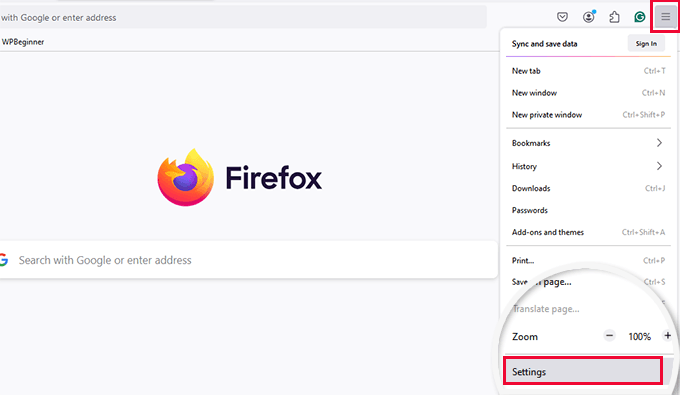This screenshot has height=395, width=680.
Task: Open the WPBeginner bookmark
Action: 23,42
